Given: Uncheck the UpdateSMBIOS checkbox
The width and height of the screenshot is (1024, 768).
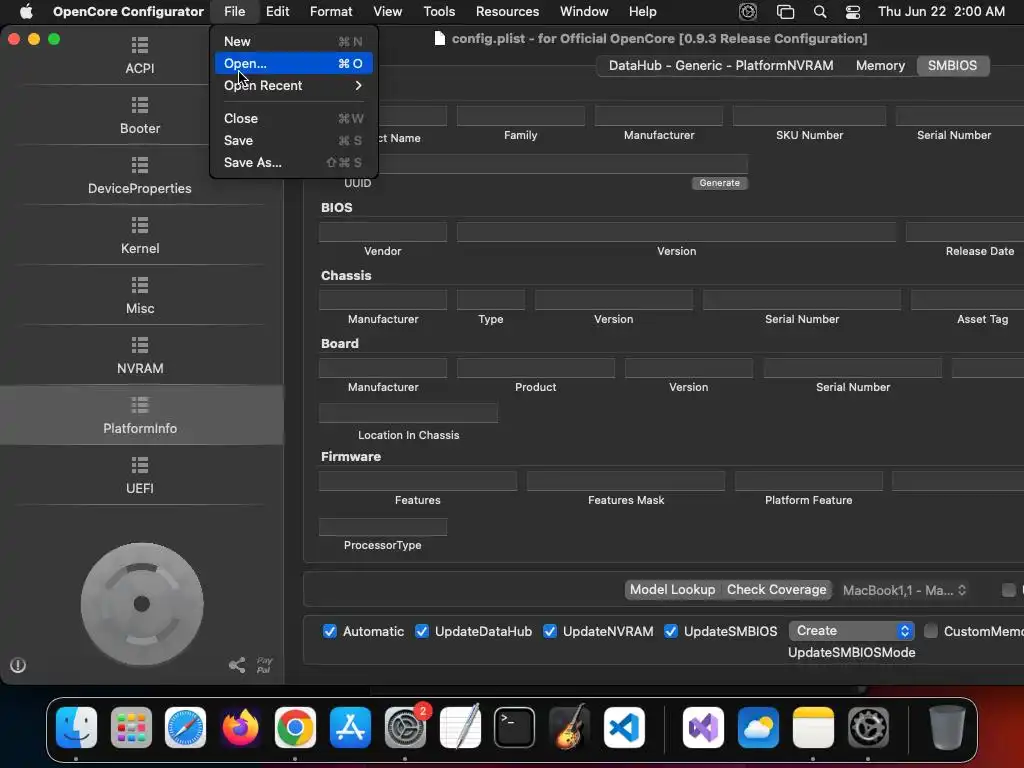Looking at the screenshot, I should [x=671, y=632].
